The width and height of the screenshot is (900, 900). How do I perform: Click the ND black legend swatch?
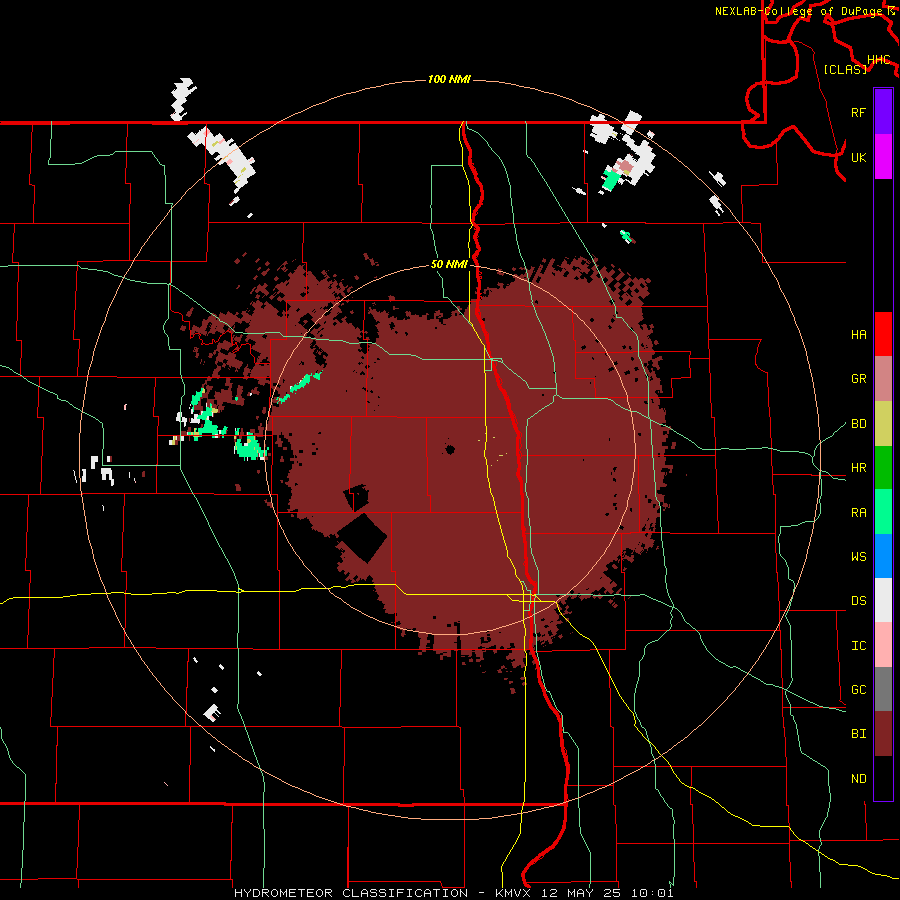click(x=883, y=778)
